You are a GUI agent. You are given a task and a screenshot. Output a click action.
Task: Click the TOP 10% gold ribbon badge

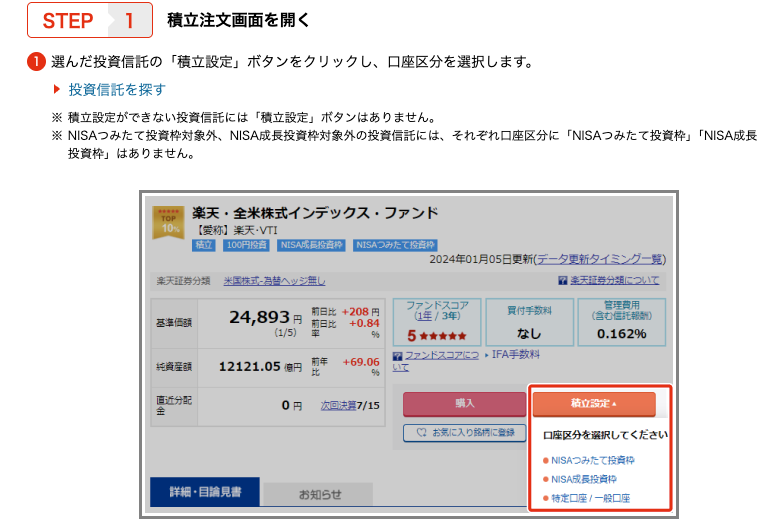tap(168, 222)
